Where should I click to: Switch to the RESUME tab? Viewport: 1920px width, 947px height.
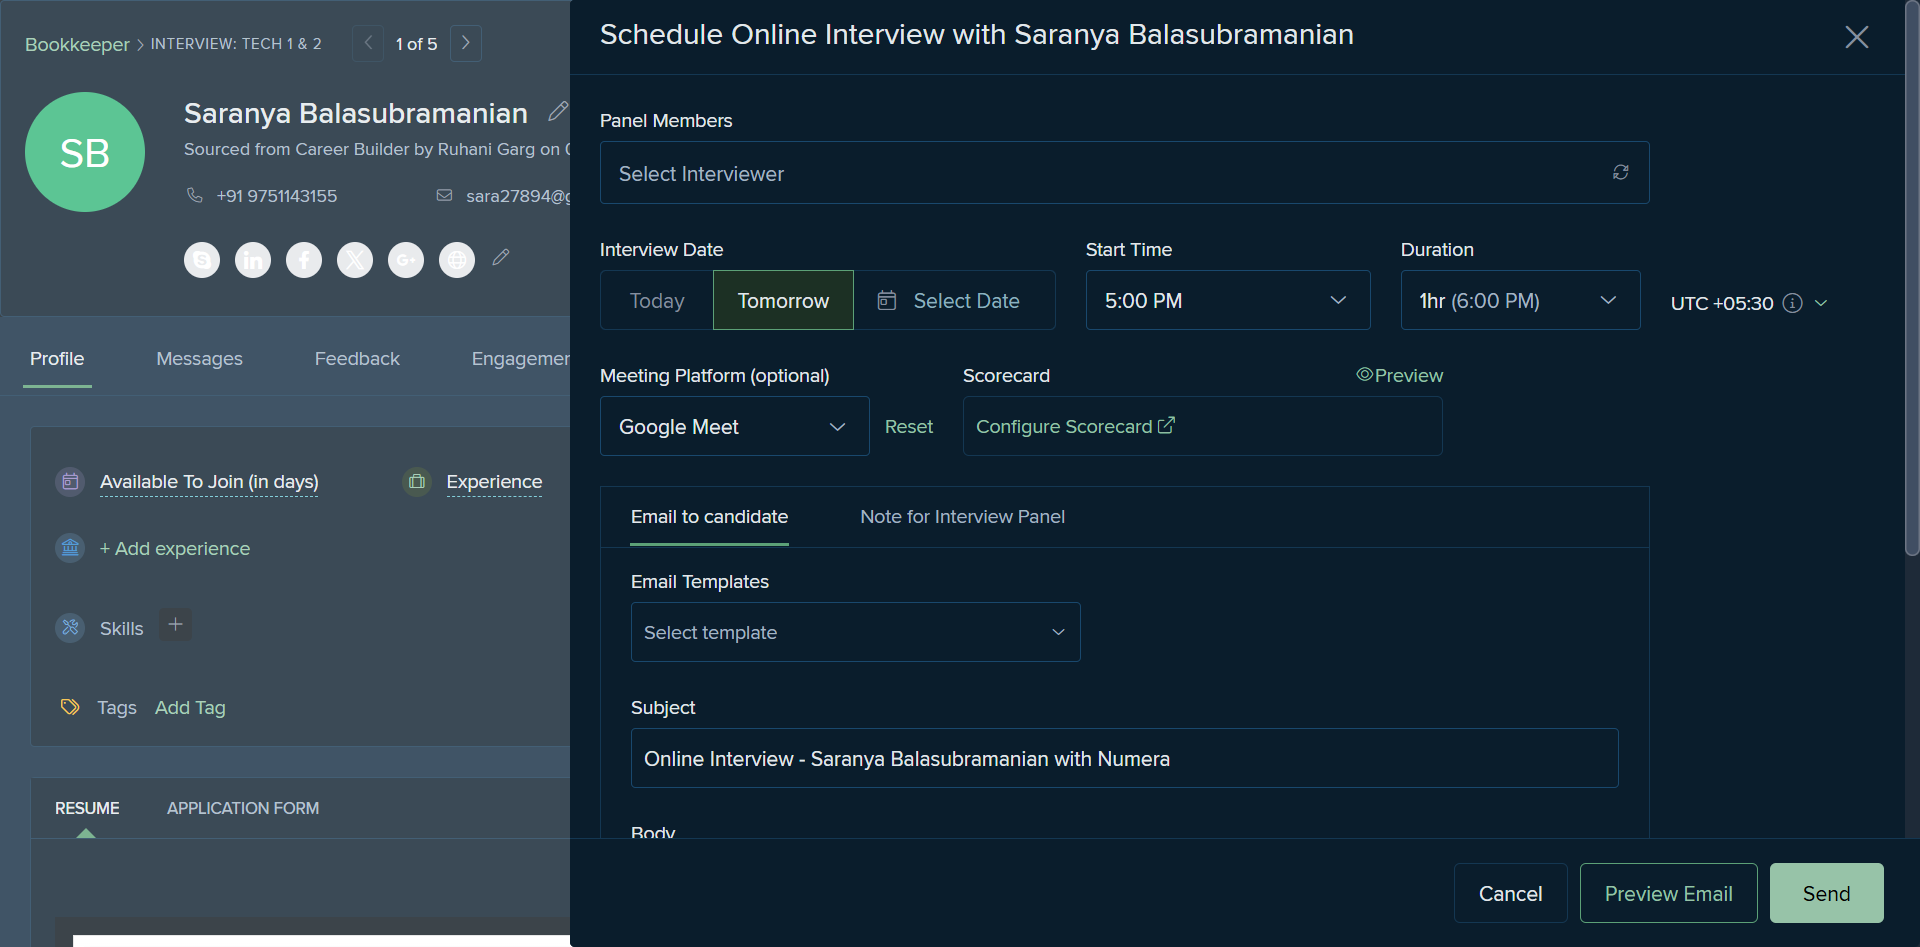[87, 808]
